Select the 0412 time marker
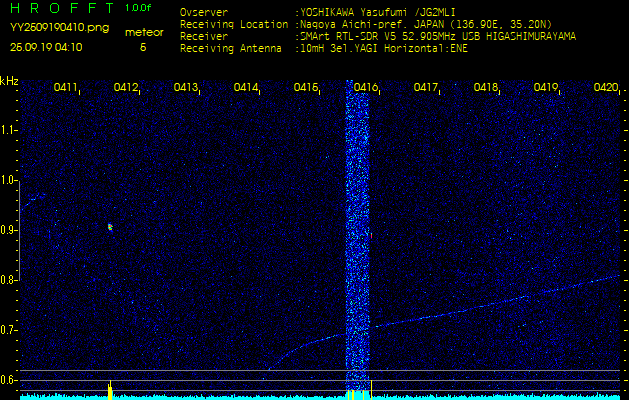Screen dimensions: 629x400 click(126, 88)
